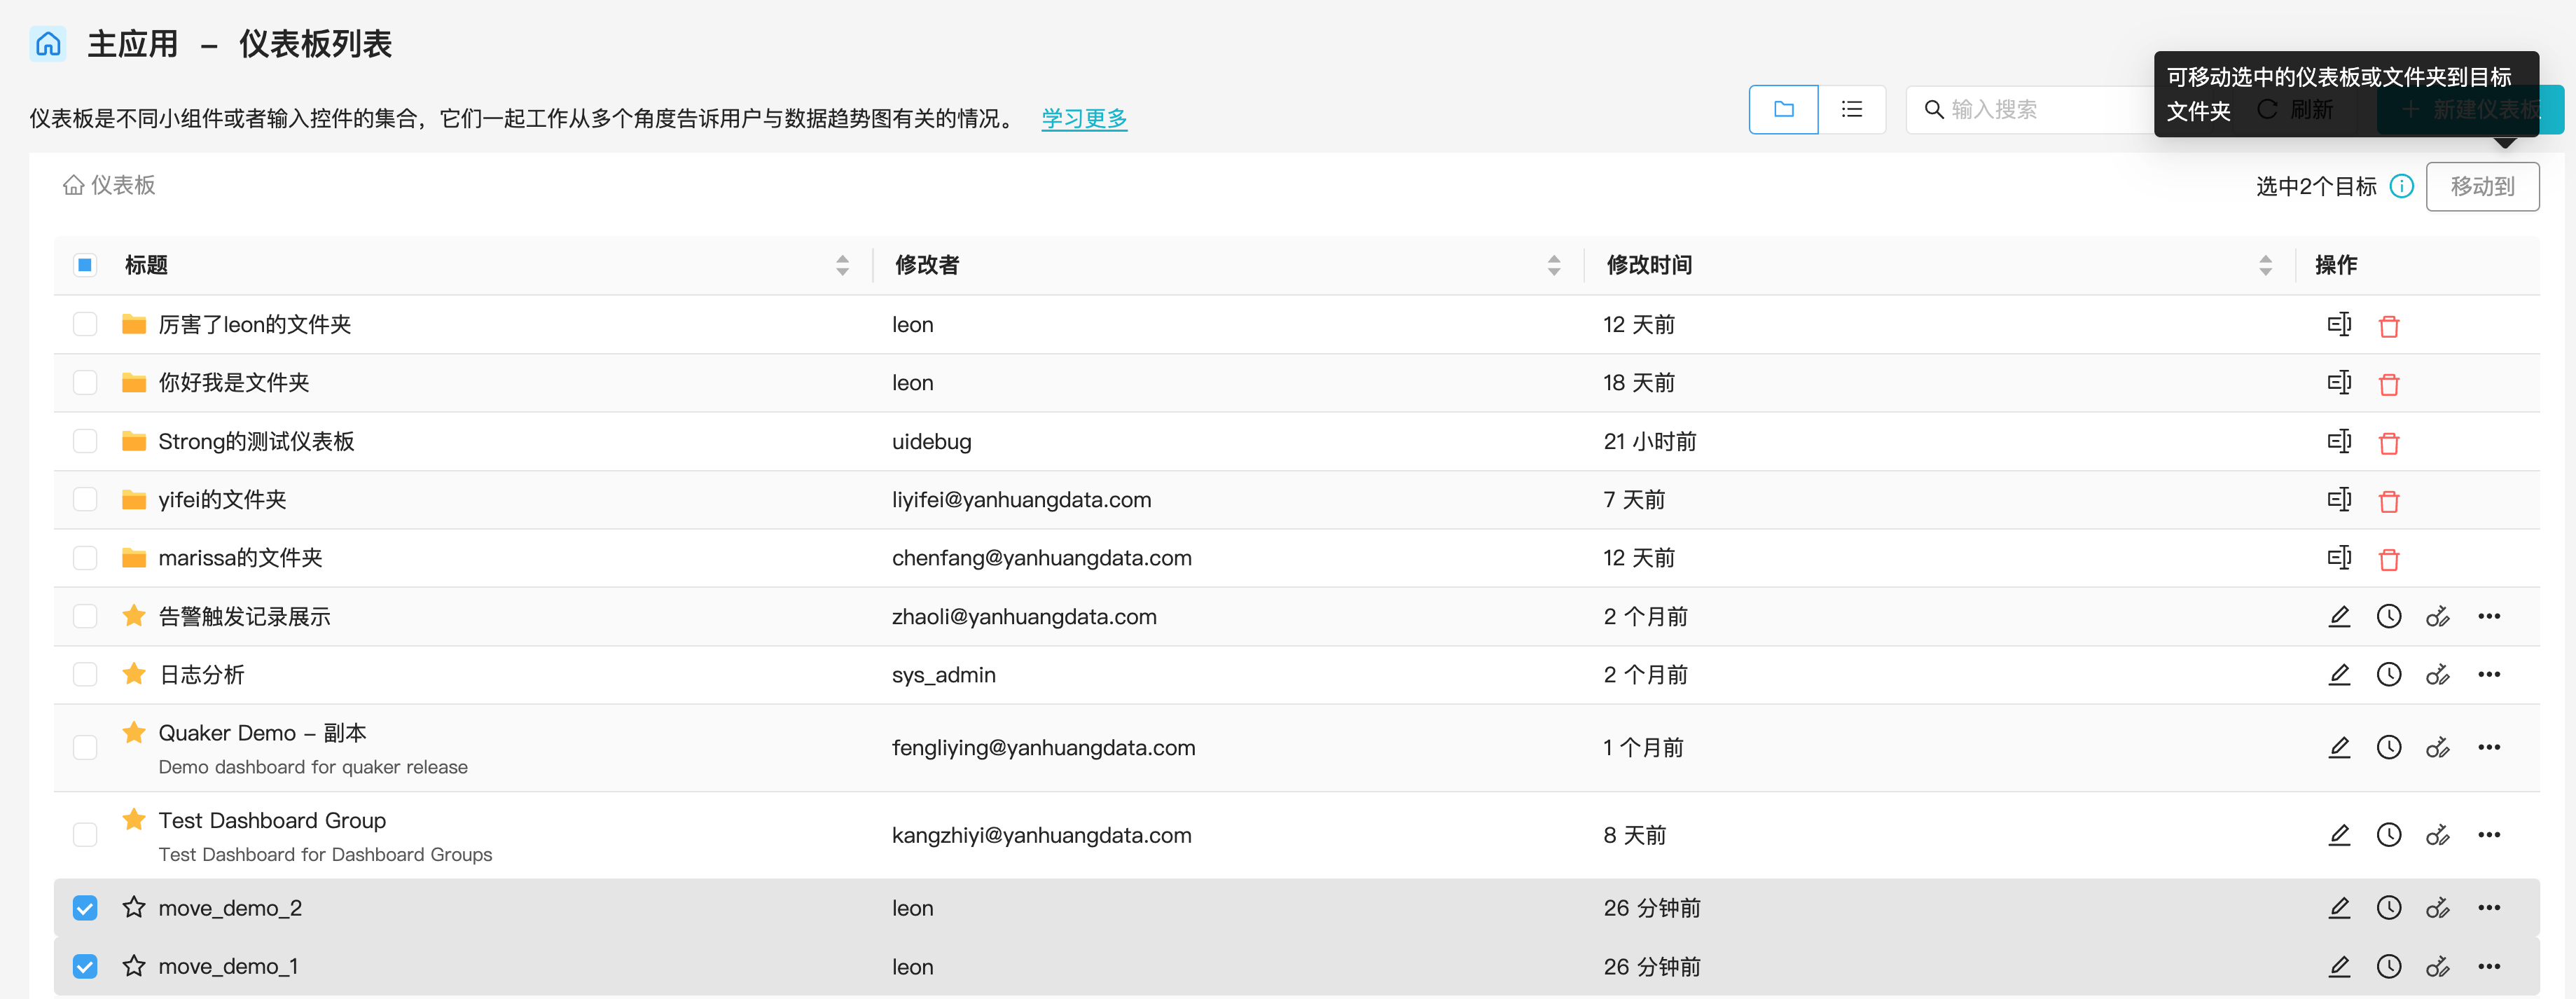Rename the marissa的文件夹 folder
This screenshot has width=2576, height=999.
[2339, 557]
